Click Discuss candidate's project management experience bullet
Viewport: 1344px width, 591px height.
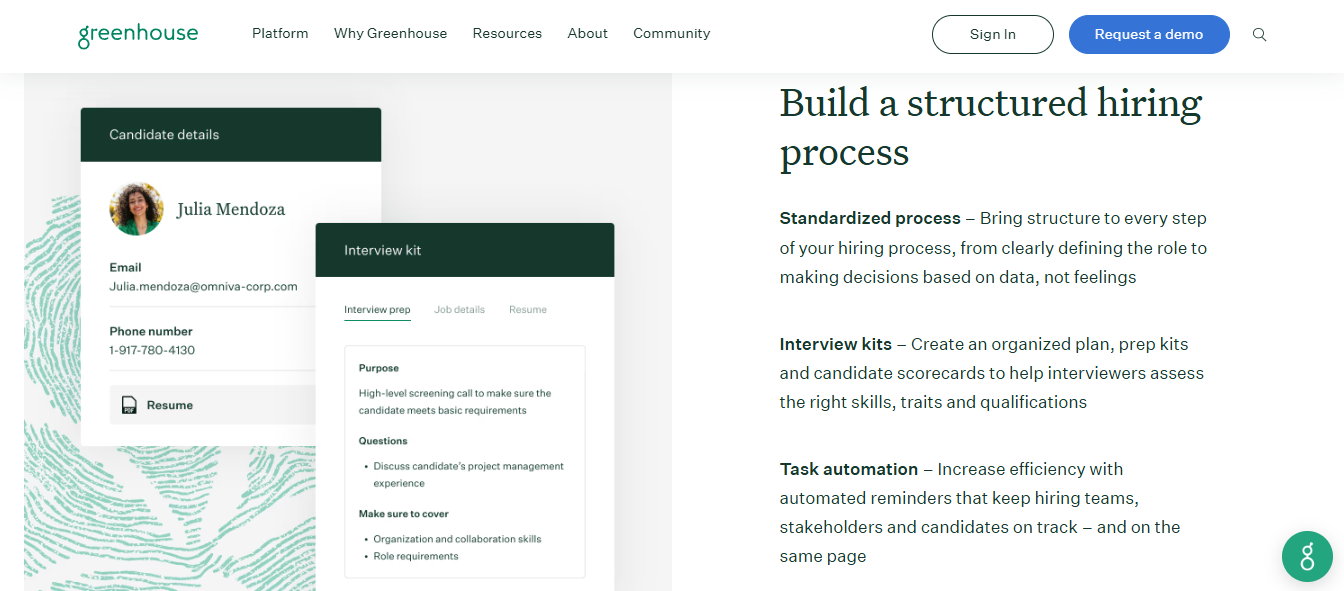(468, 475)
